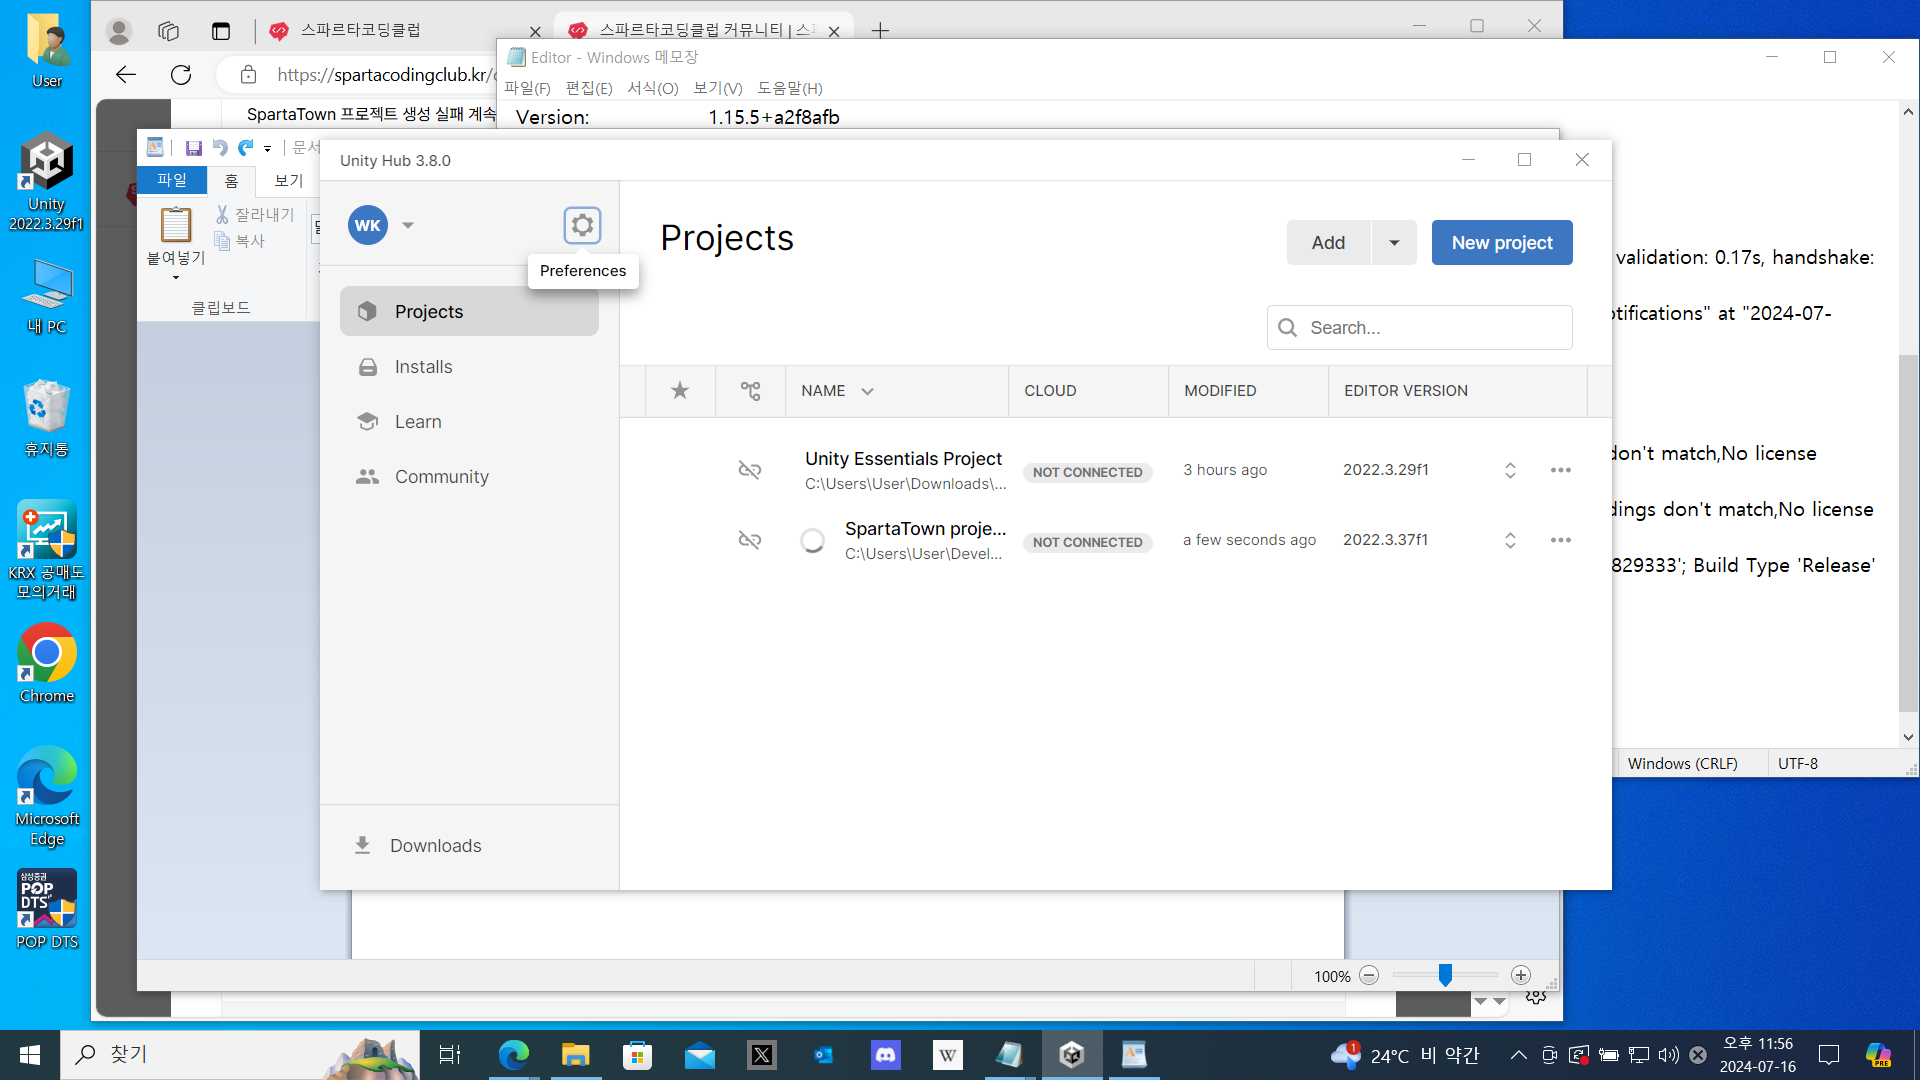Open Notepad 파일(F) menu
This screenshot has height=1080, width=1920.
527,88
